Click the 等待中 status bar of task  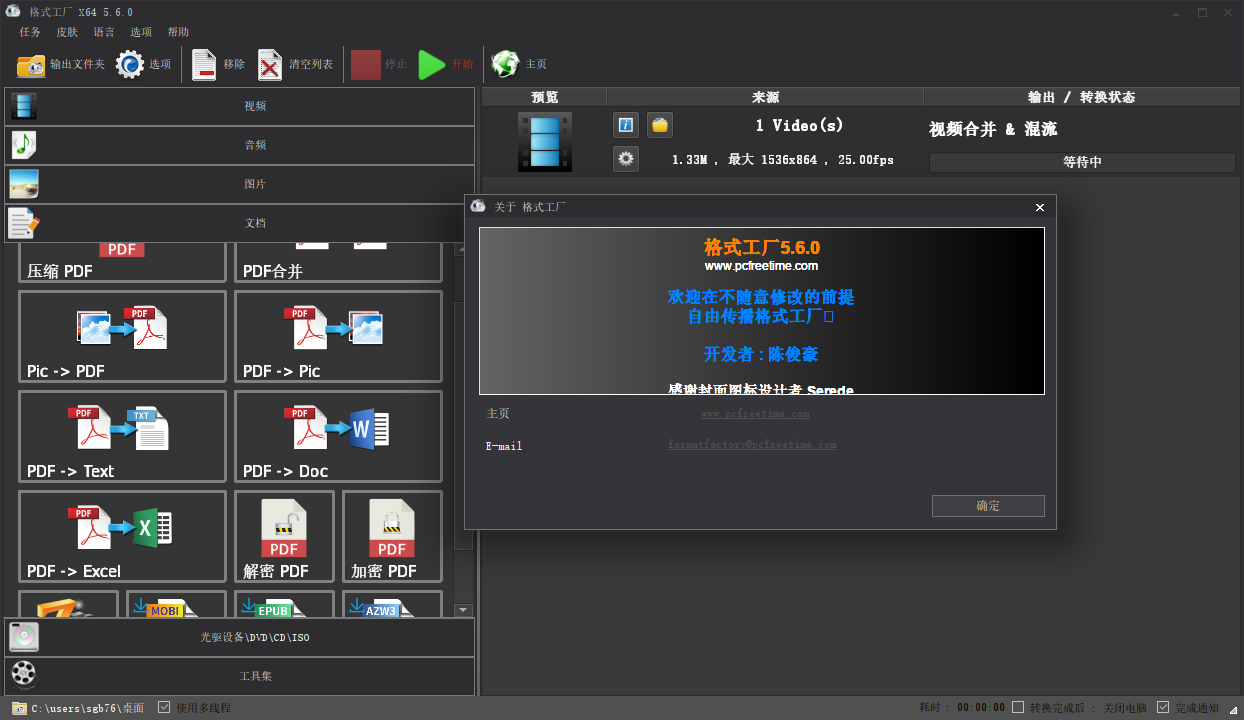pyautogui.click(x=1082, y=162)
